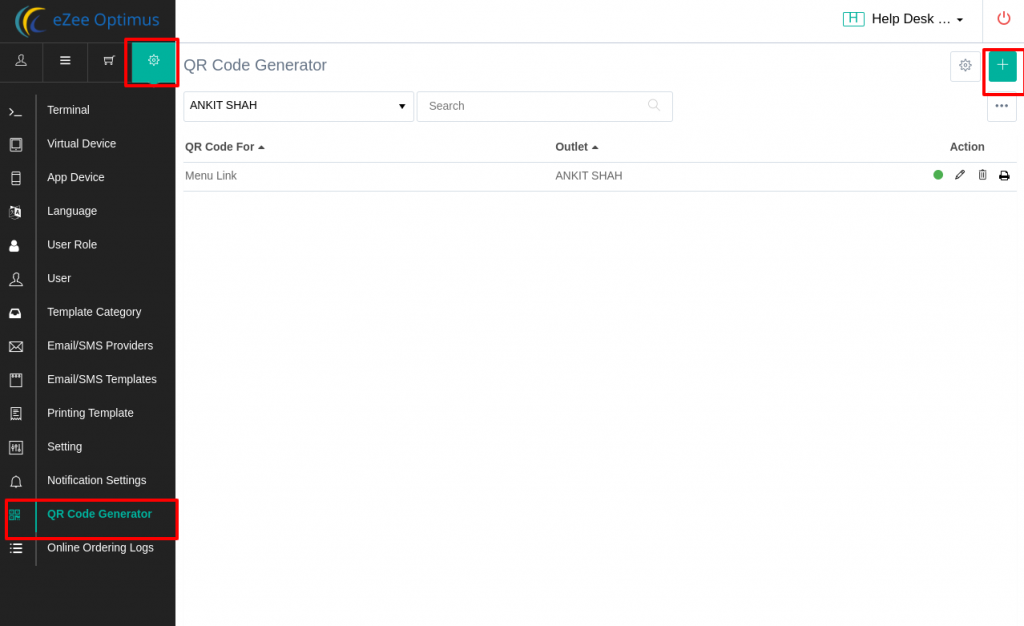The image size is (1024, 626).
Task: Open the three-dots more options button
Action: click(x=1002, y=106)
